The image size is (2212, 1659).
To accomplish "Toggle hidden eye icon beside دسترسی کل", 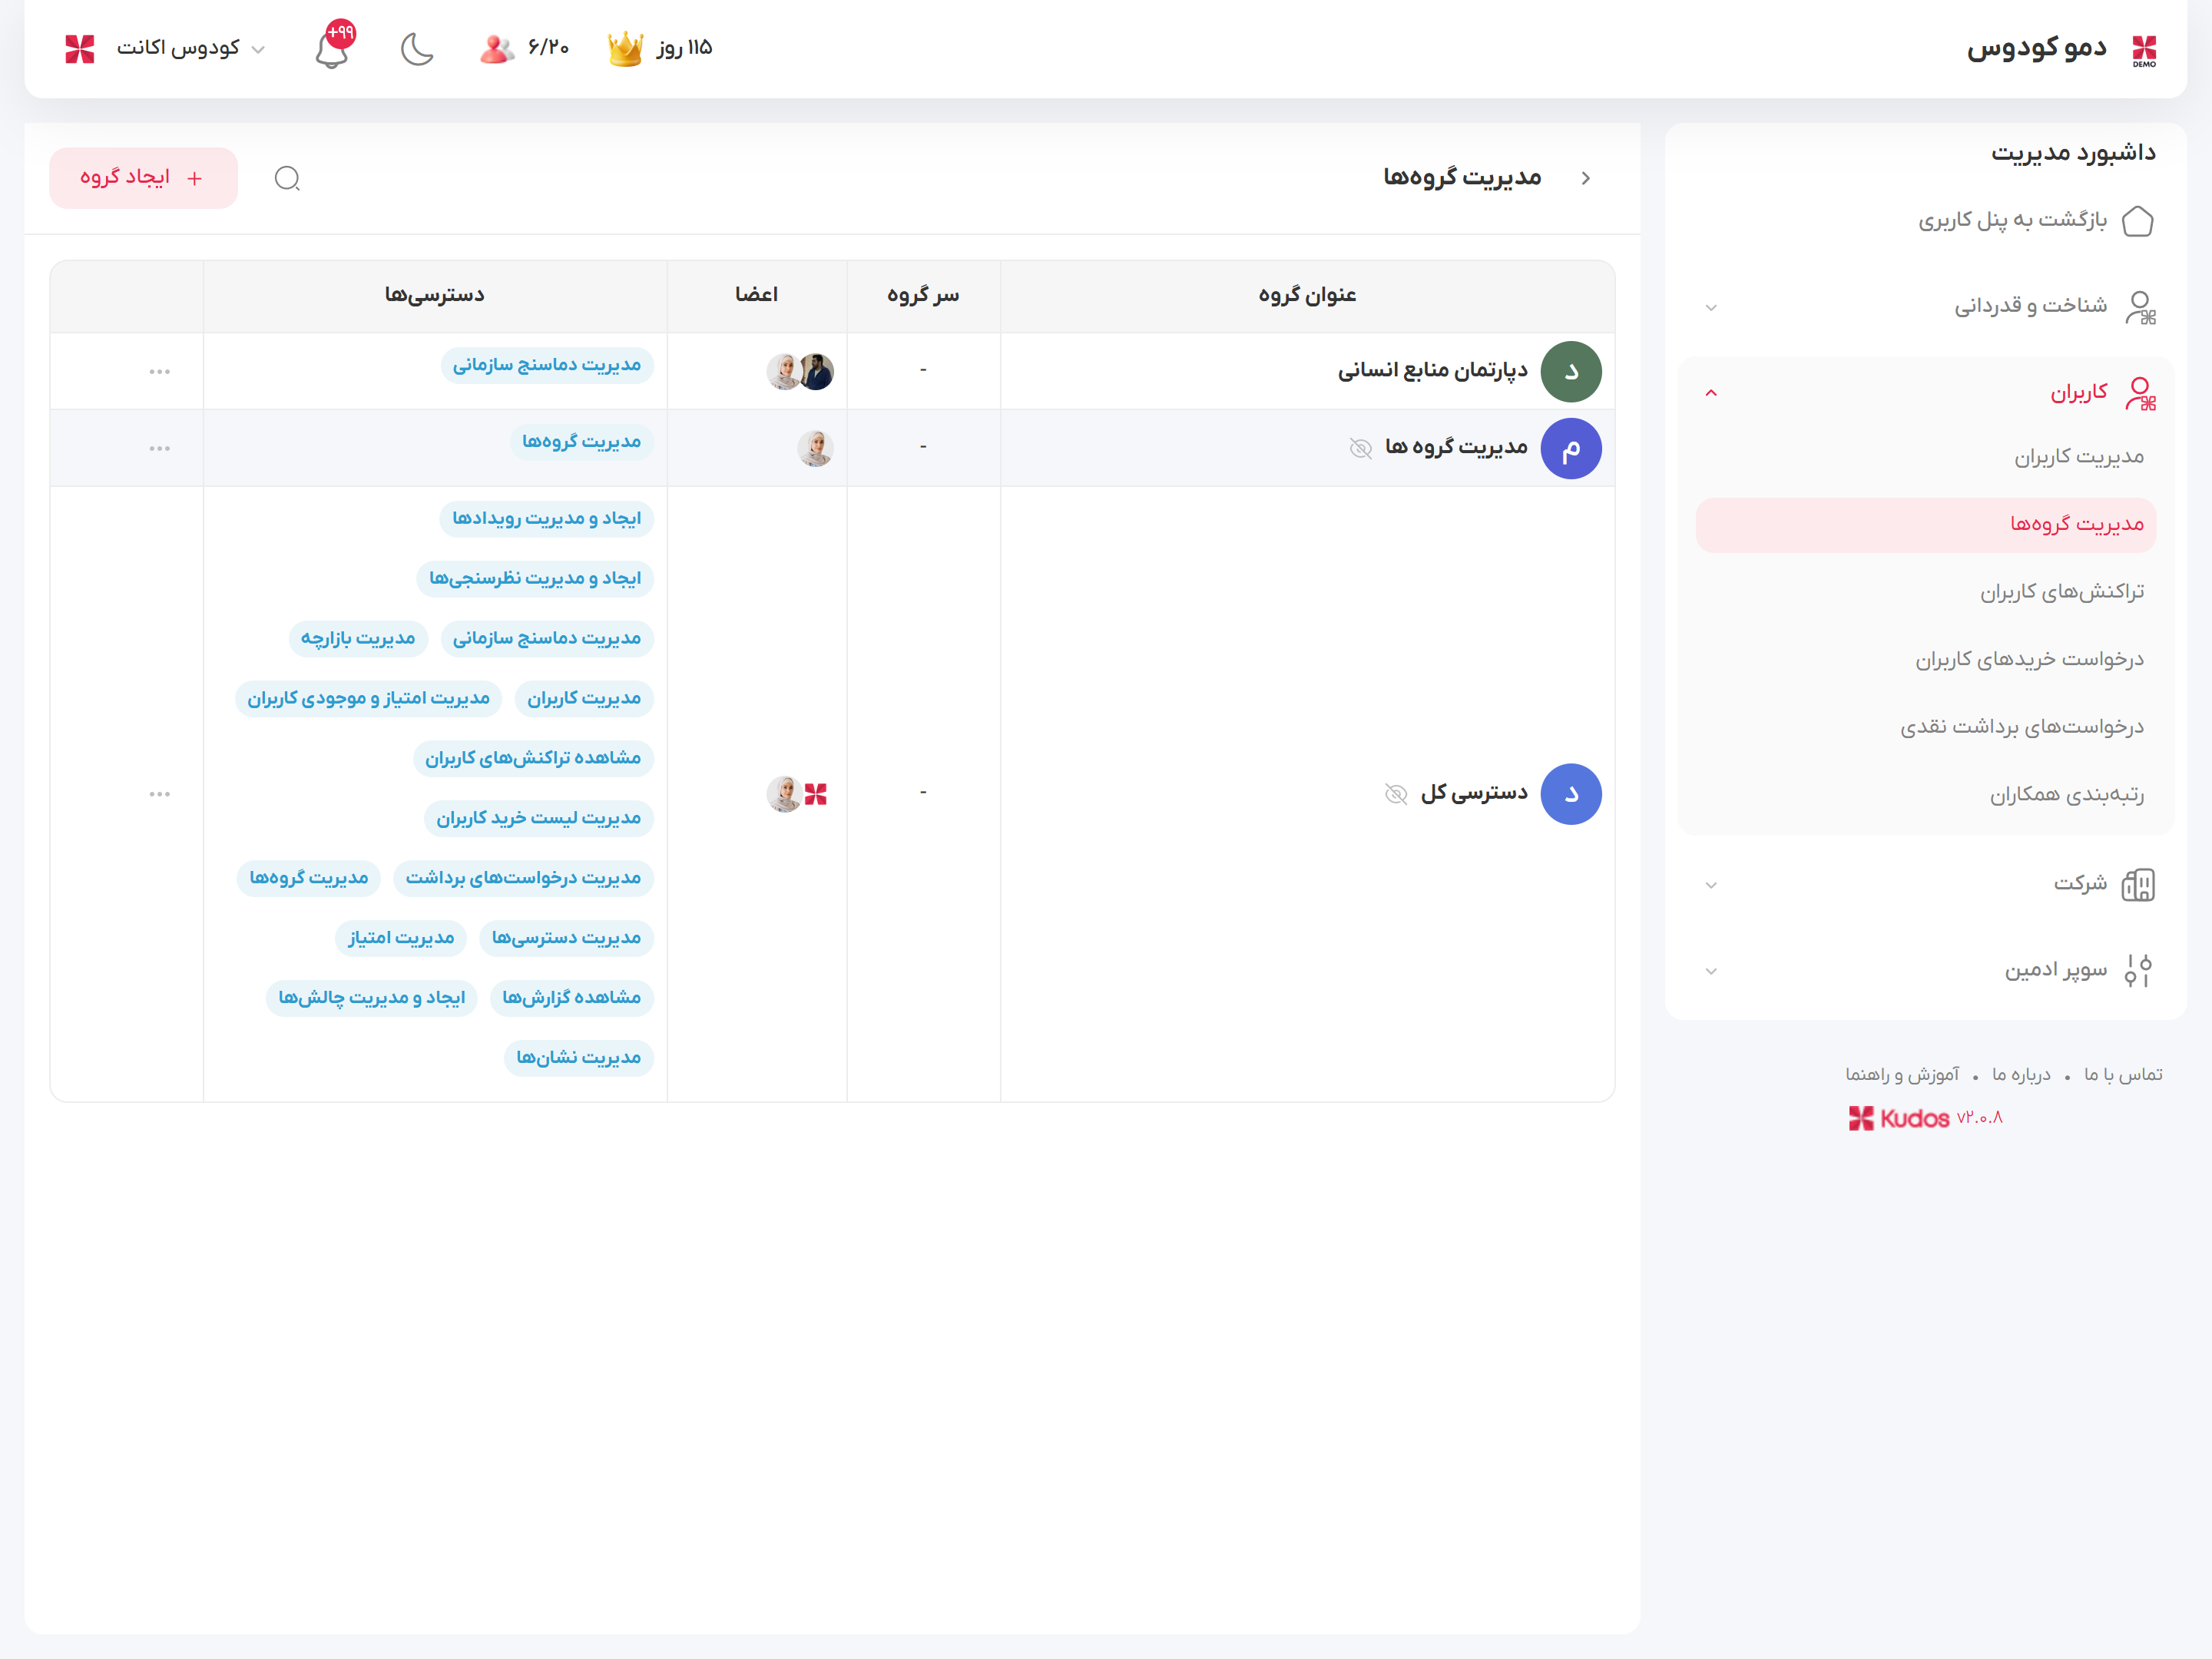I will (x=1396, y=794).
